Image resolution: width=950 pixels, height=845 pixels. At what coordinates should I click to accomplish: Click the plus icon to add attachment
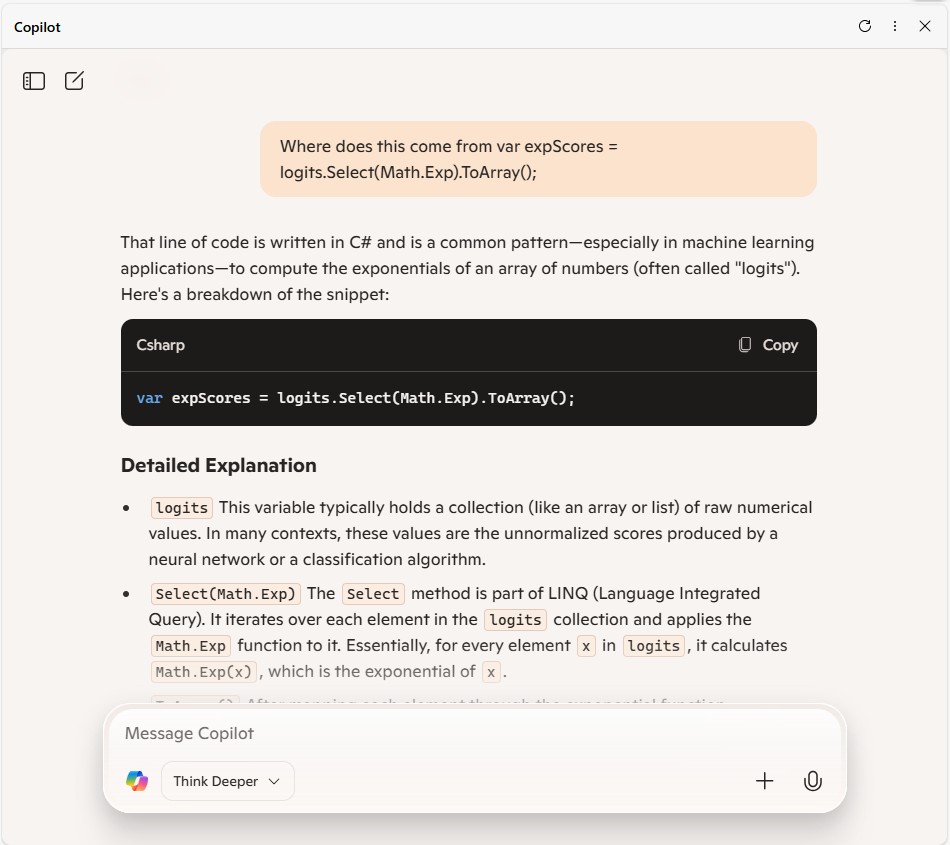point(765,781)
